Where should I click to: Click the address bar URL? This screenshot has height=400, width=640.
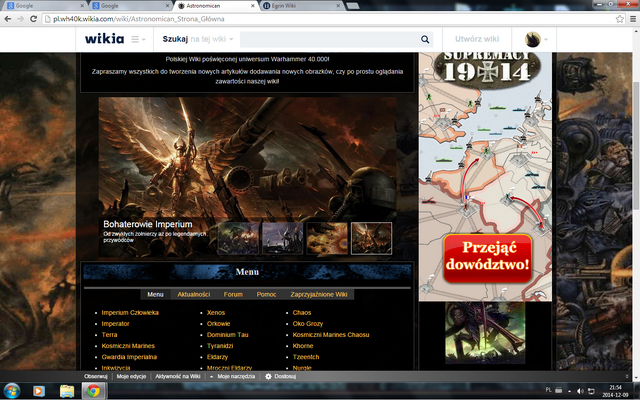coord(139,19)
